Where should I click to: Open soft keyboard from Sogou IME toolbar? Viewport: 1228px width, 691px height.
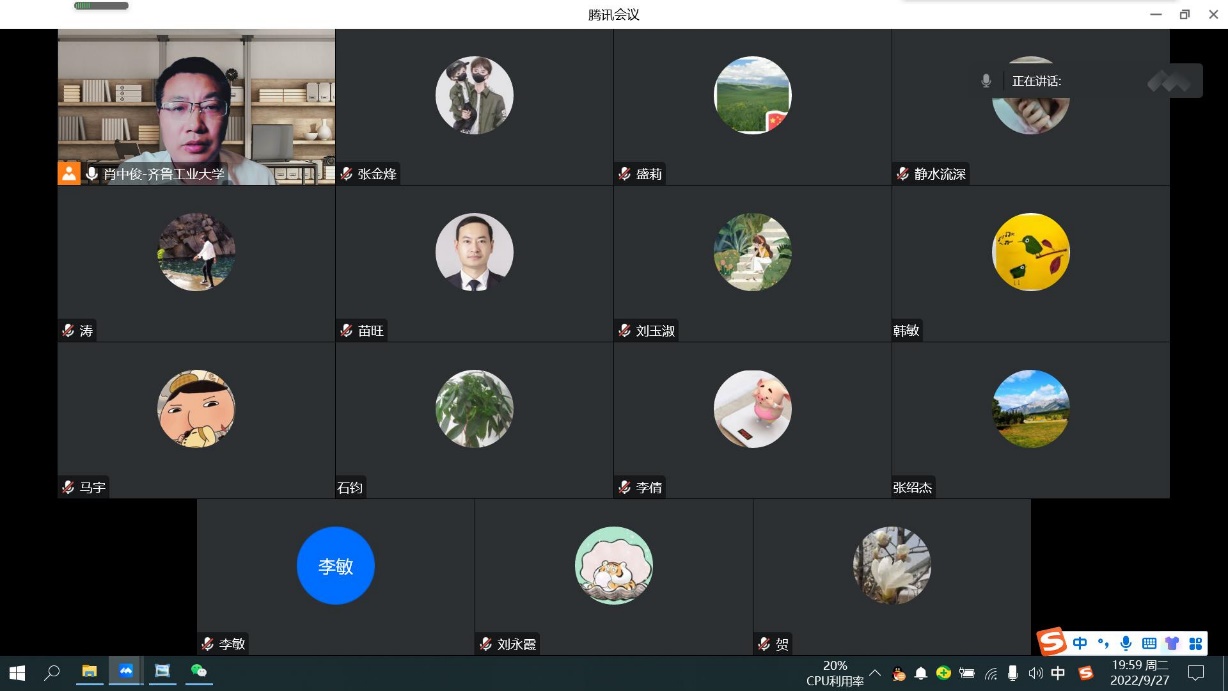click(1149, 643)
